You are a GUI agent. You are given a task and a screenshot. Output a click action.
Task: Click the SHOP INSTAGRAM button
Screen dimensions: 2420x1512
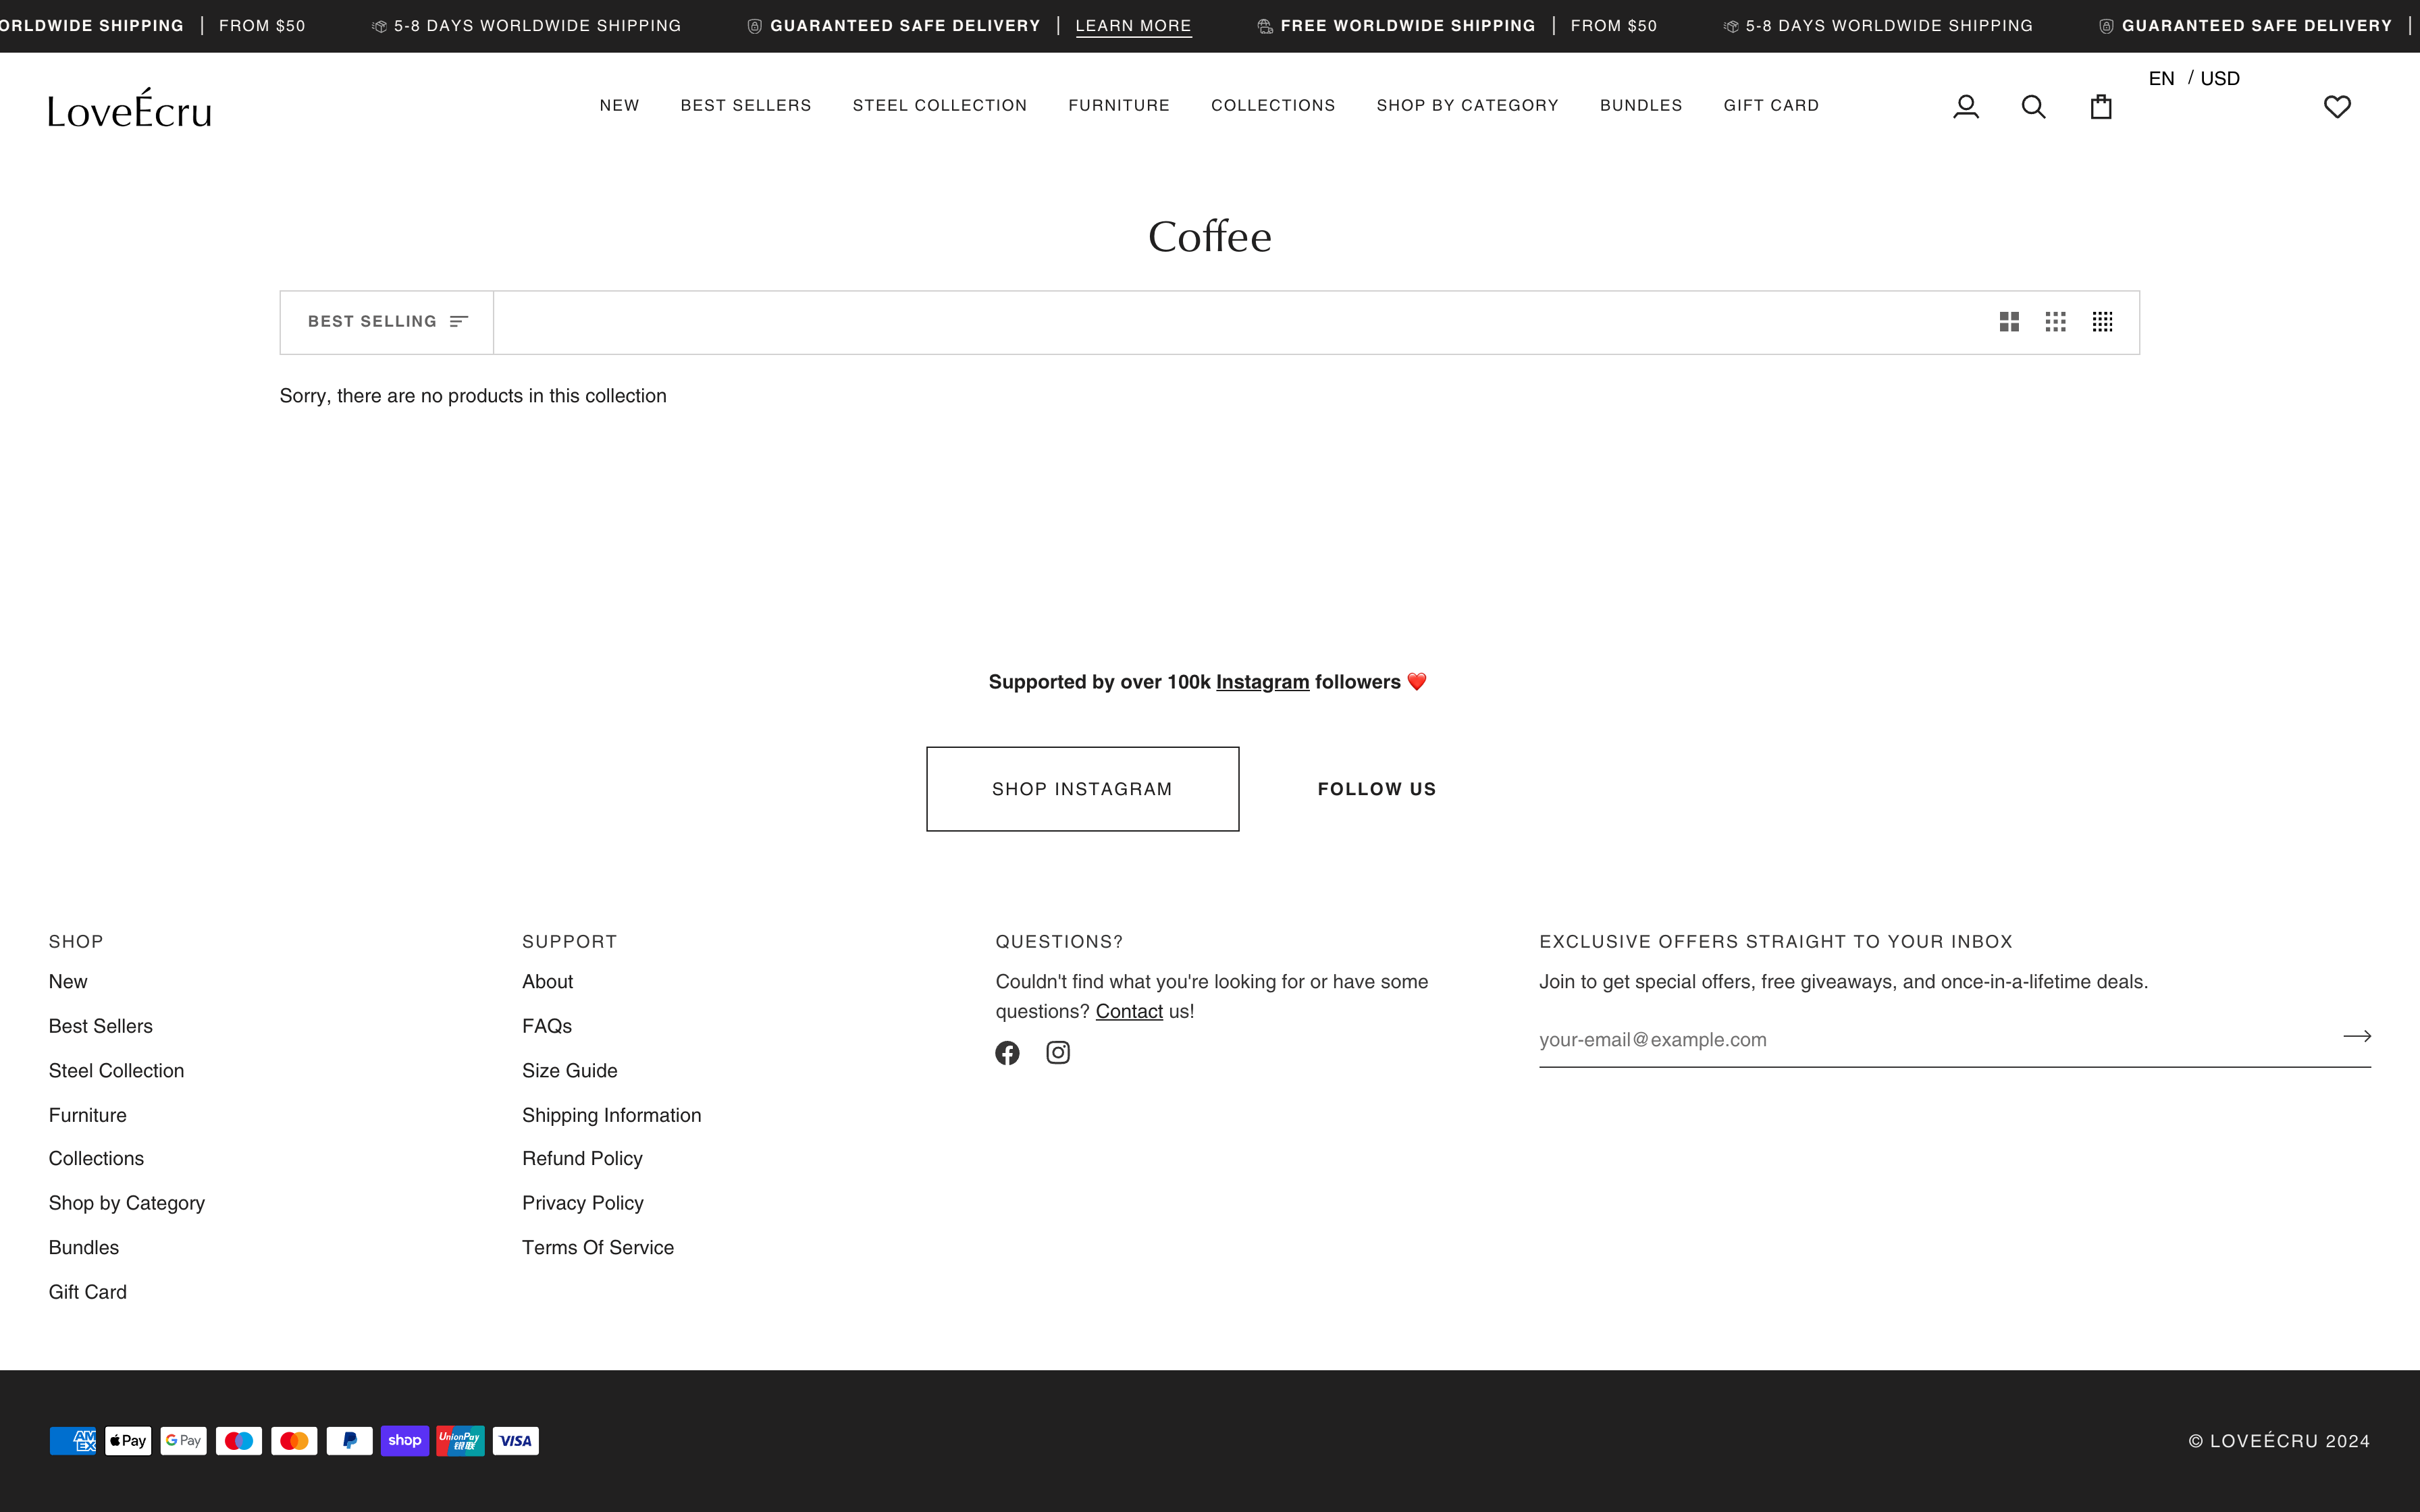(x=1082, y=788)
